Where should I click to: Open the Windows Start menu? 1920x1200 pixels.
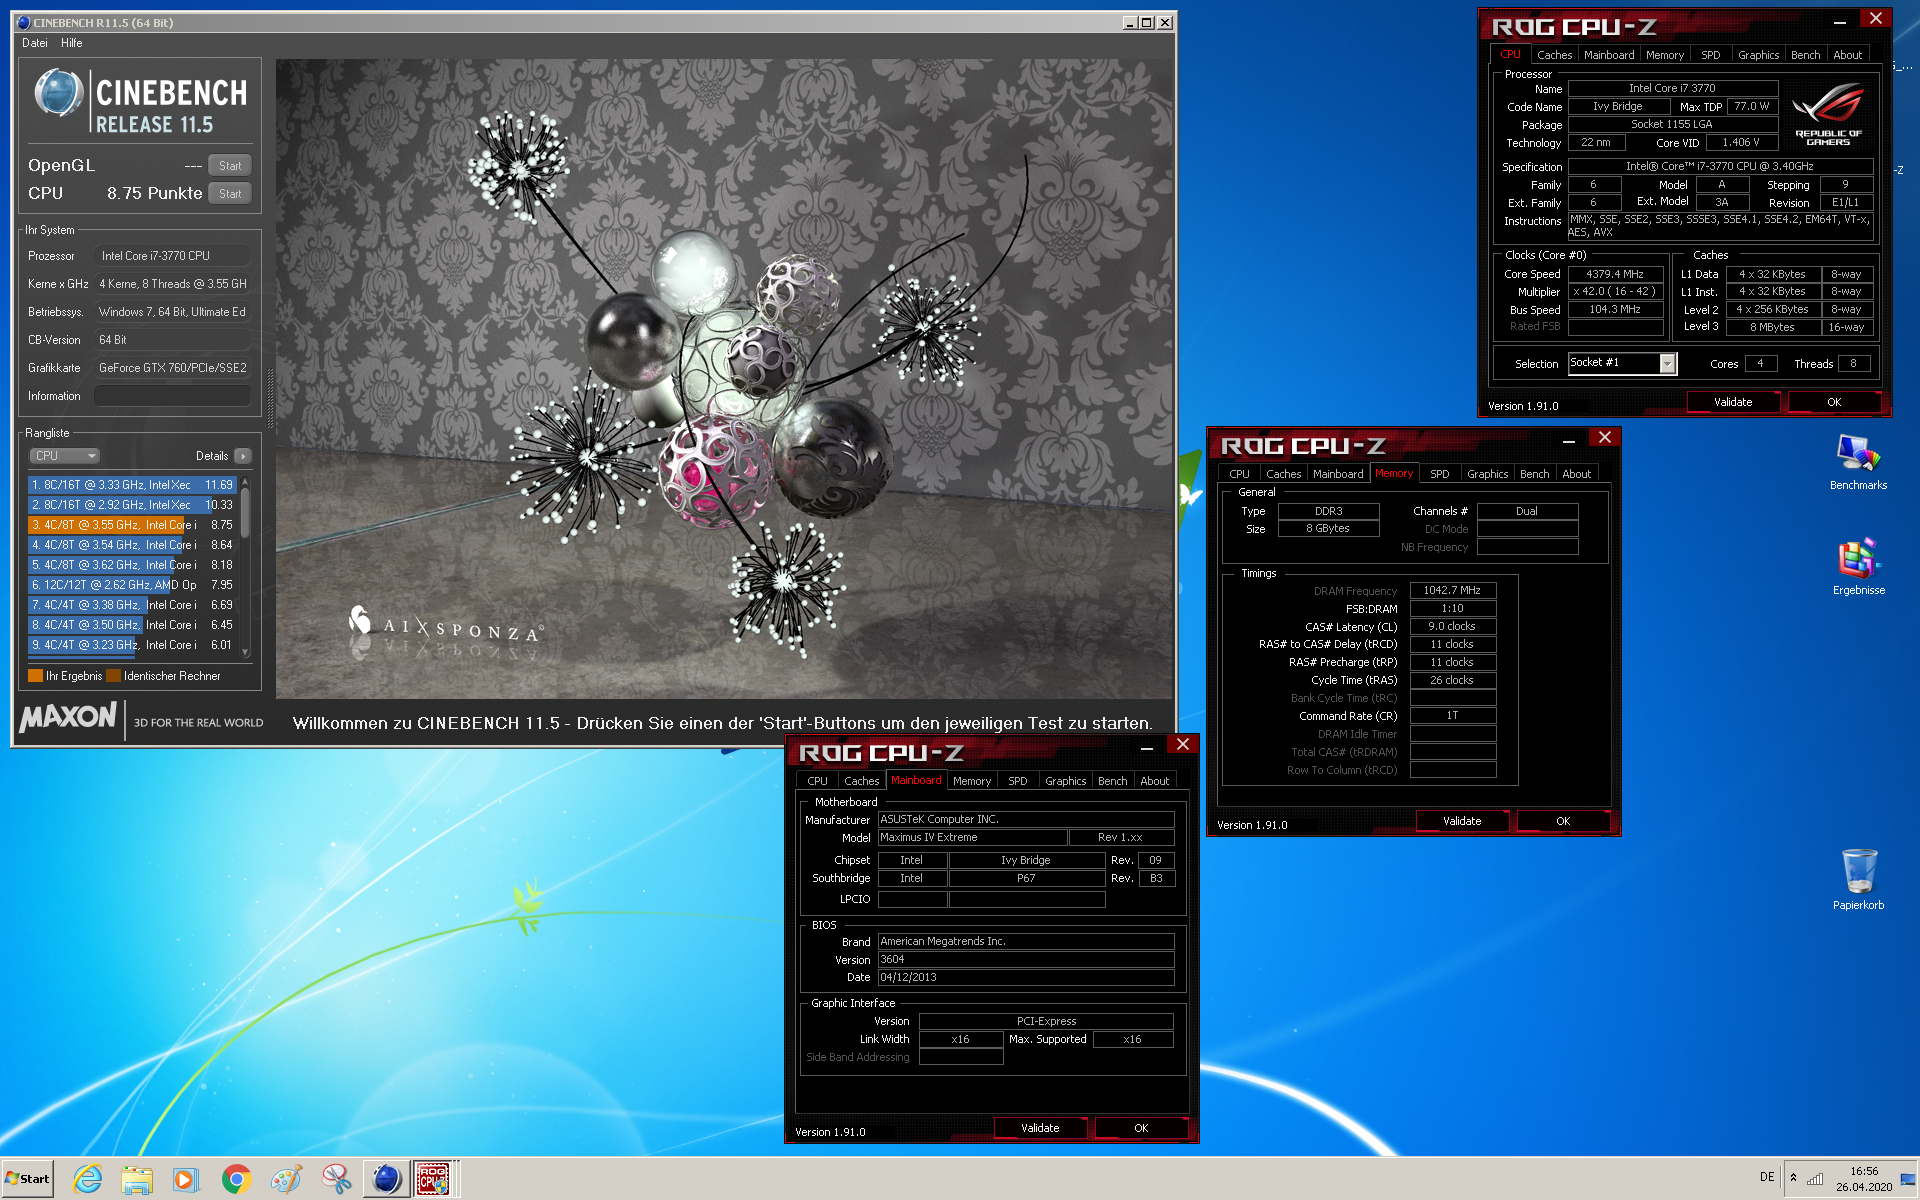point(27,1179)
